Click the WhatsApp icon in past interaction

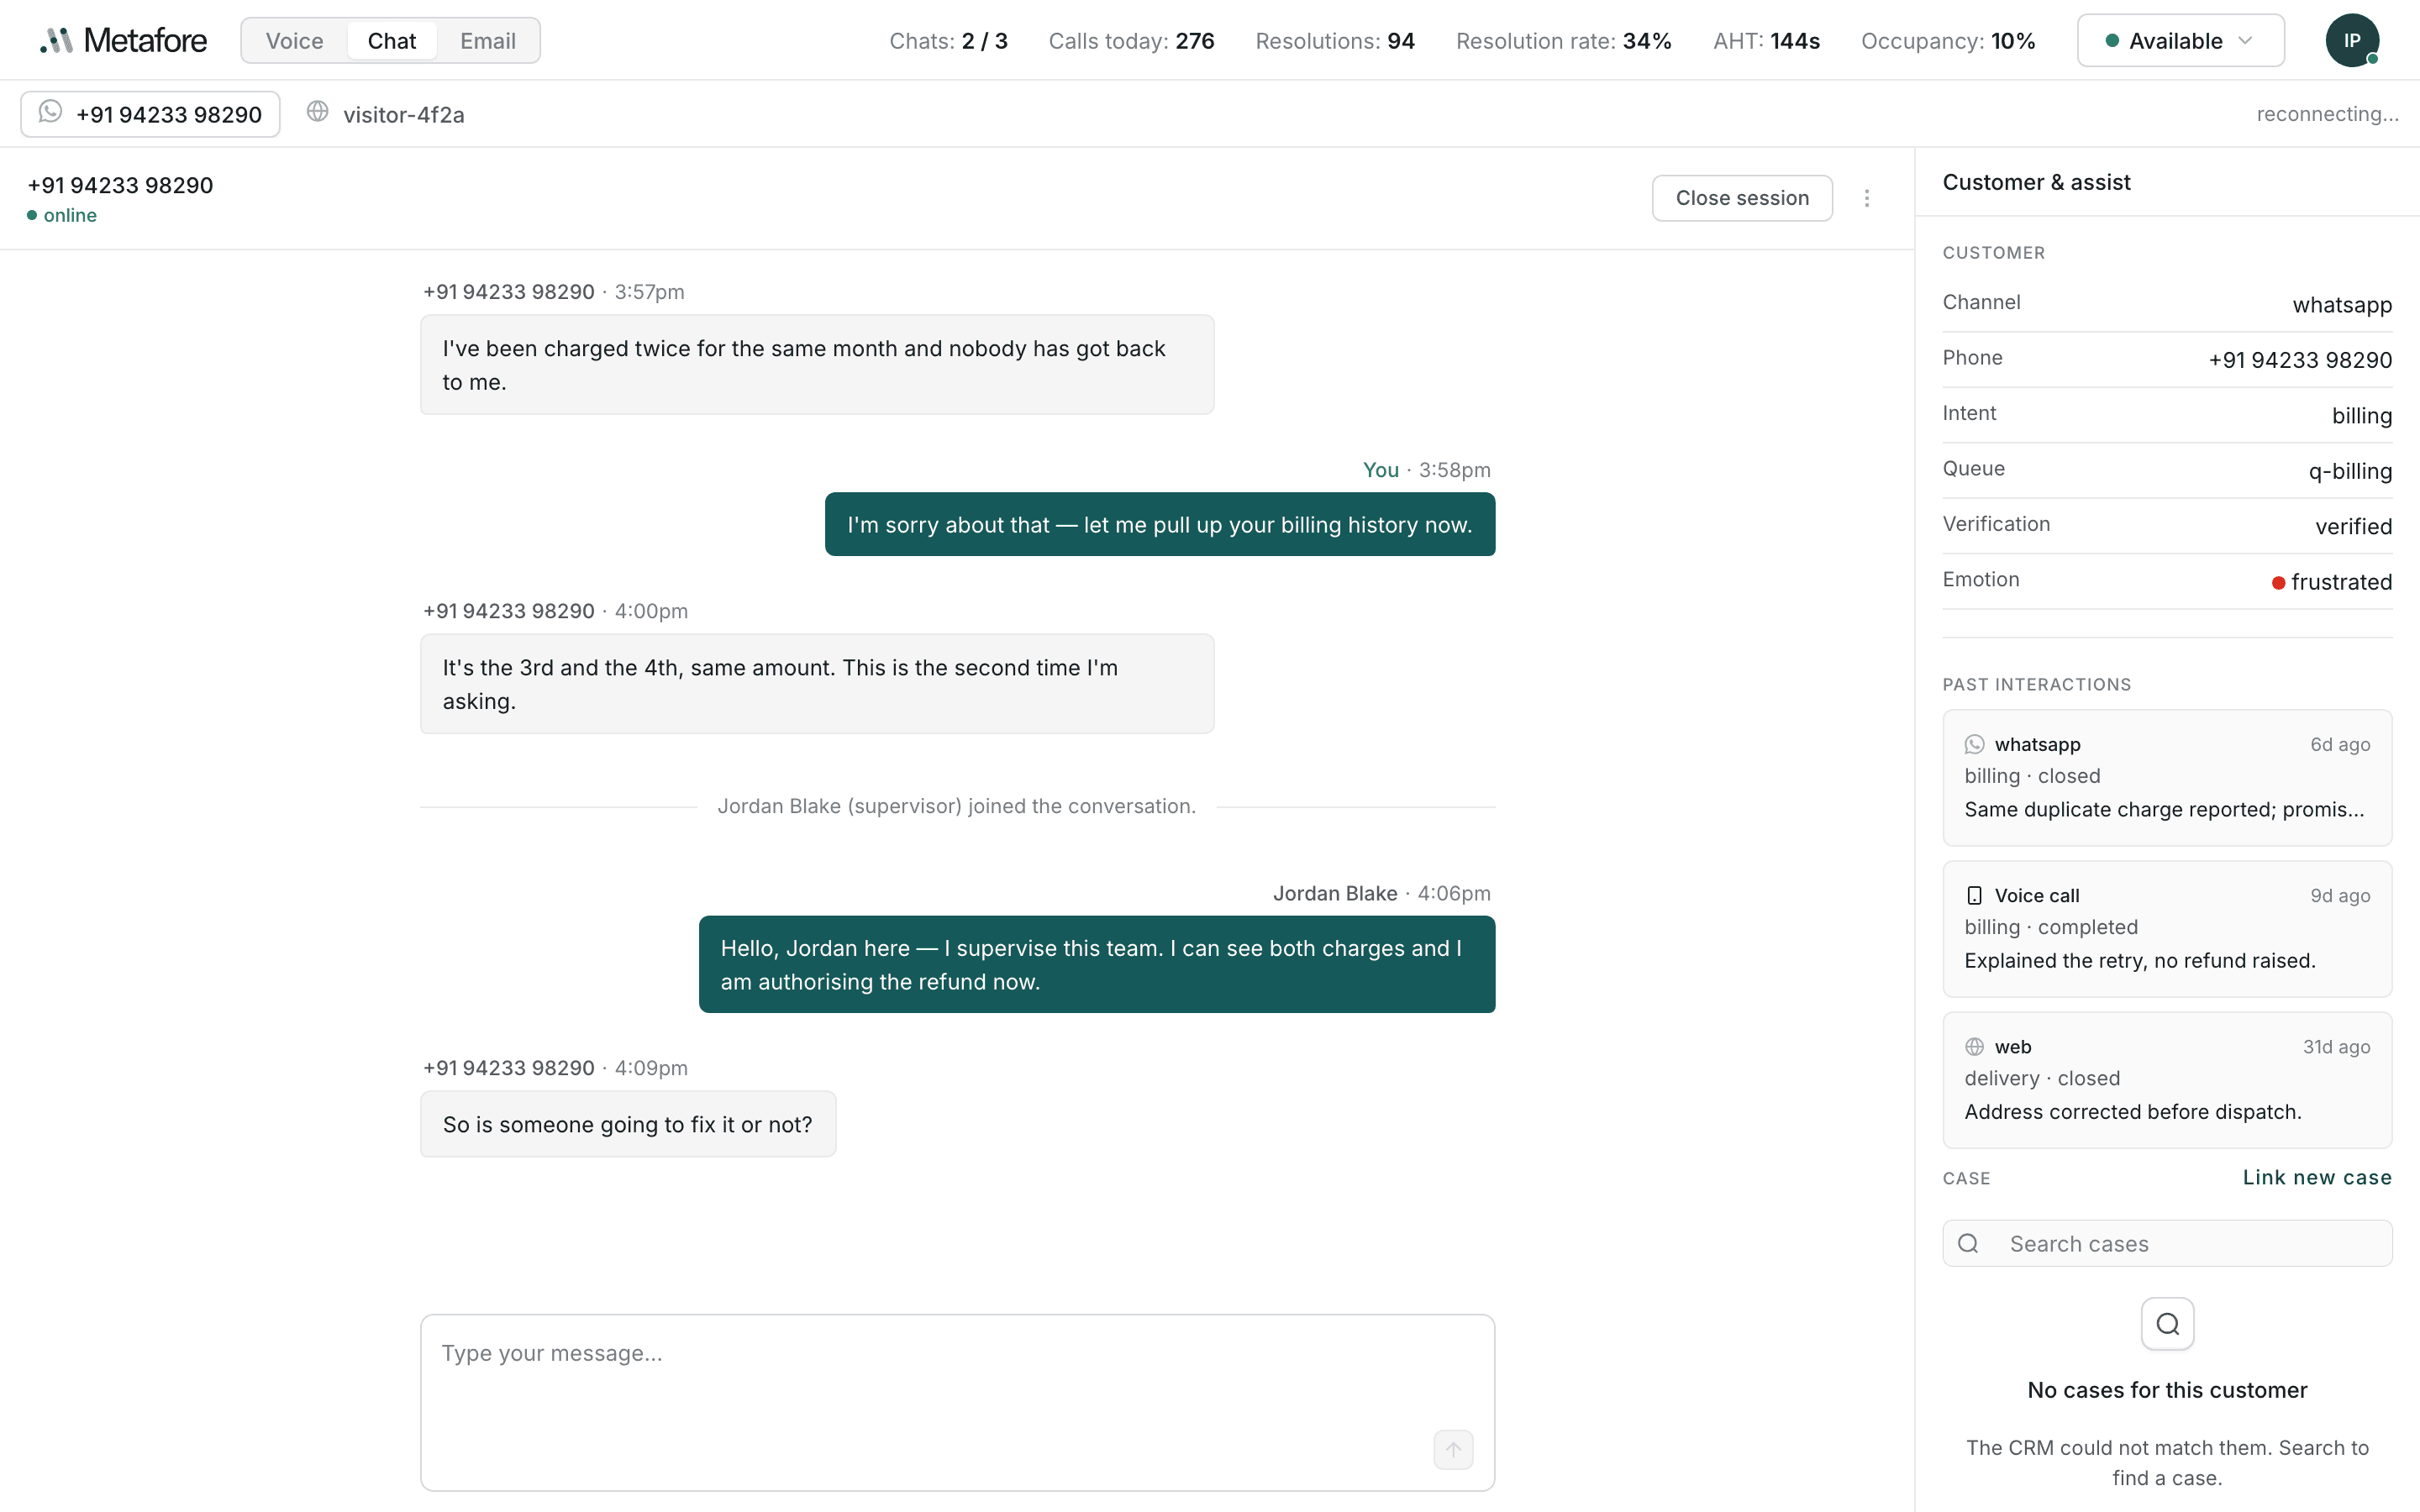pos(1974,744)
